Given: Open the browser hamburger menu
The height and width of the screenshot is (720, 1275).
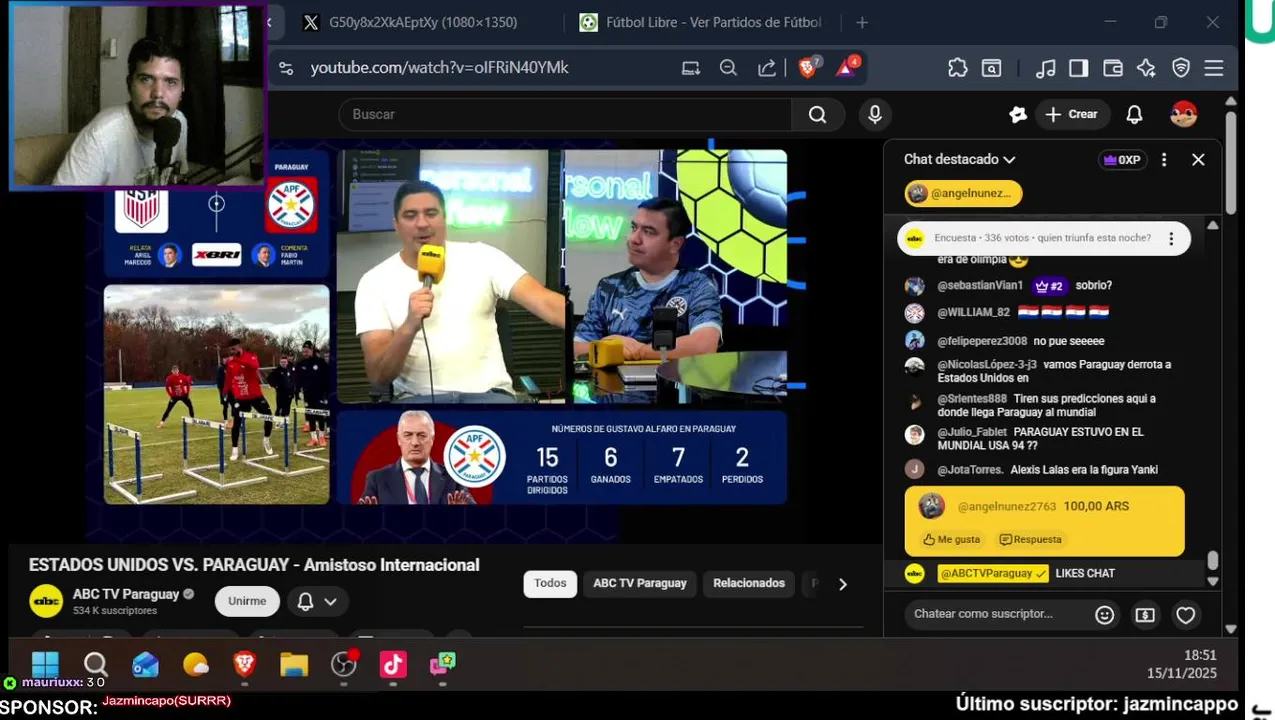Looking at the screenshot, I should click(1214, 68).
